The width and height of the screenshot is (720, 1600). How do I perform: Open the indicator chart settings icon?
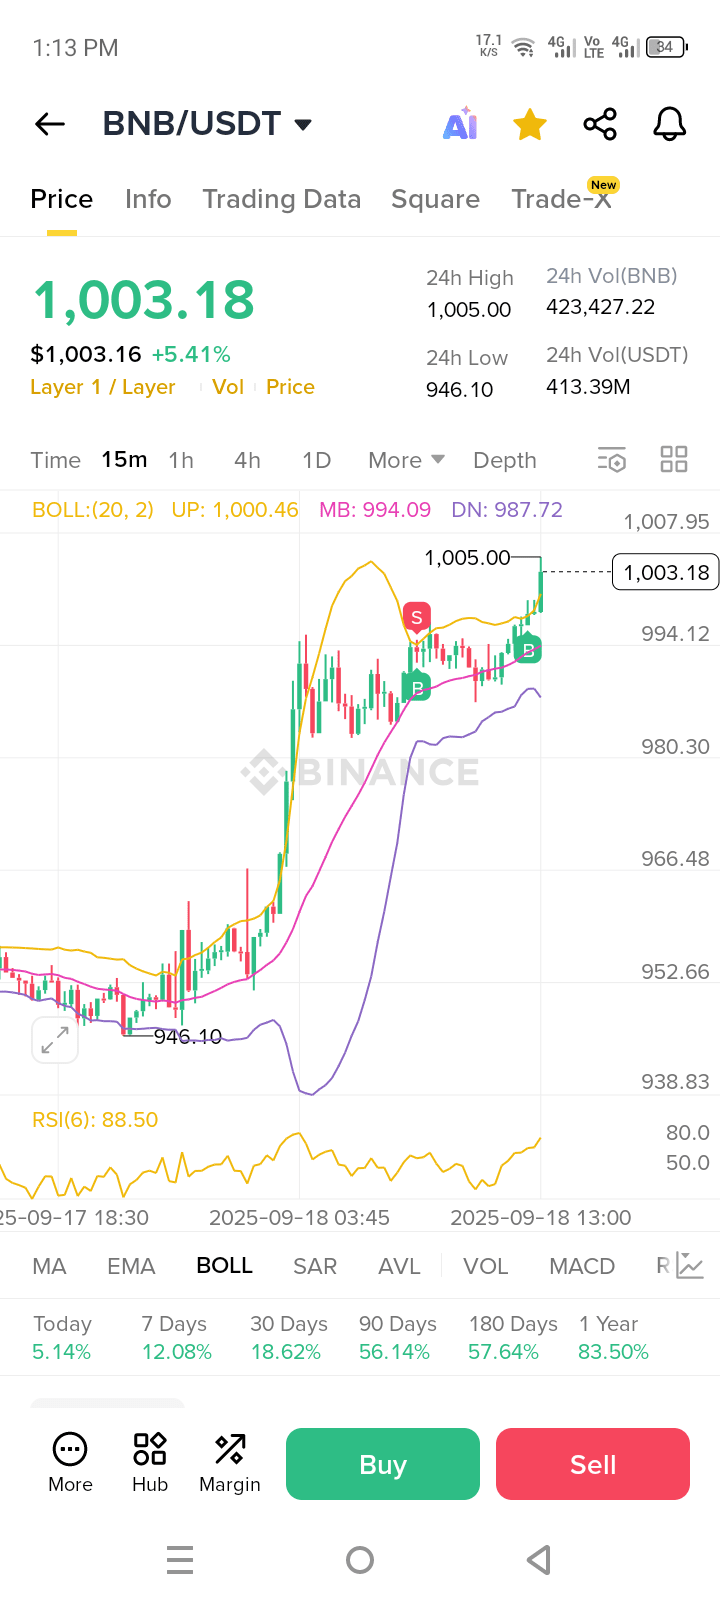pos(691,1266)
